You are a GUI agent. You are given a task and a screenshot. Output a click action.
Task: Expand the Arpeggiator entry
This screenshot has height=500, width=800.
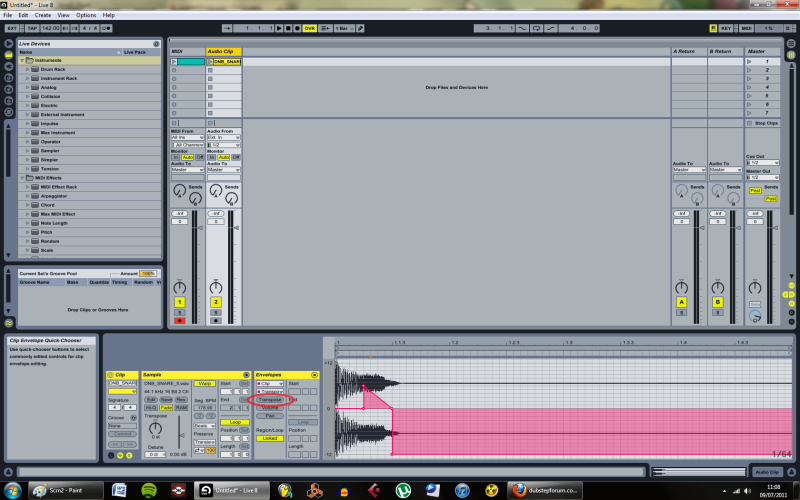(28, 196)
